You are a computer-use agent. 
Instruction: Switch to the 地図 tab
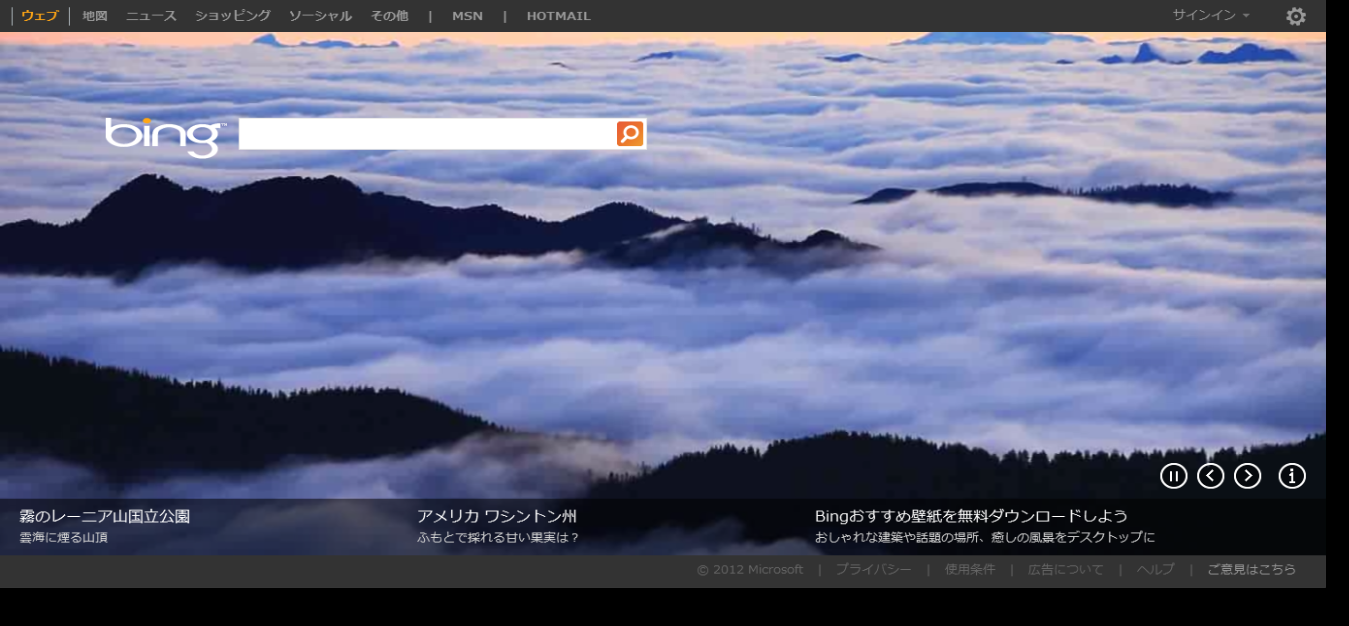(x=95, y=16)
